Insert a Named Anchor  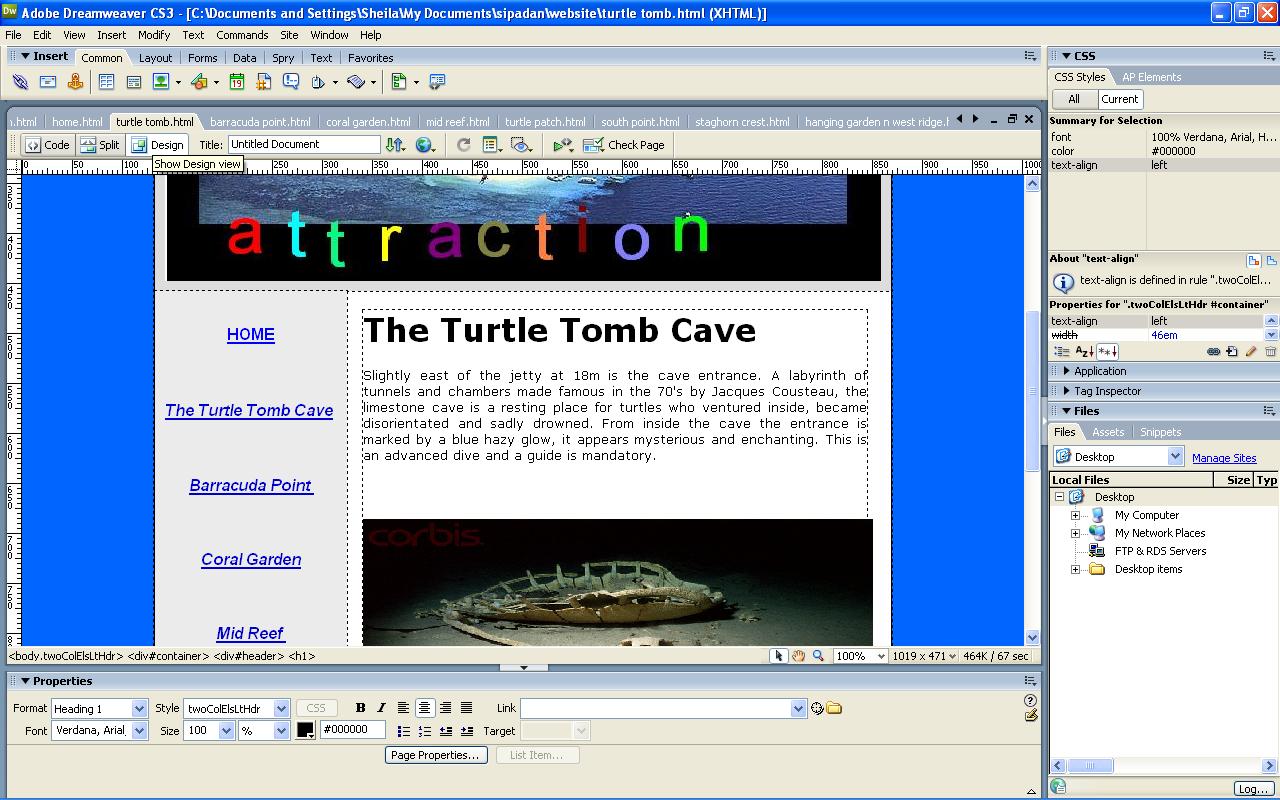click(x=75, y=82)
